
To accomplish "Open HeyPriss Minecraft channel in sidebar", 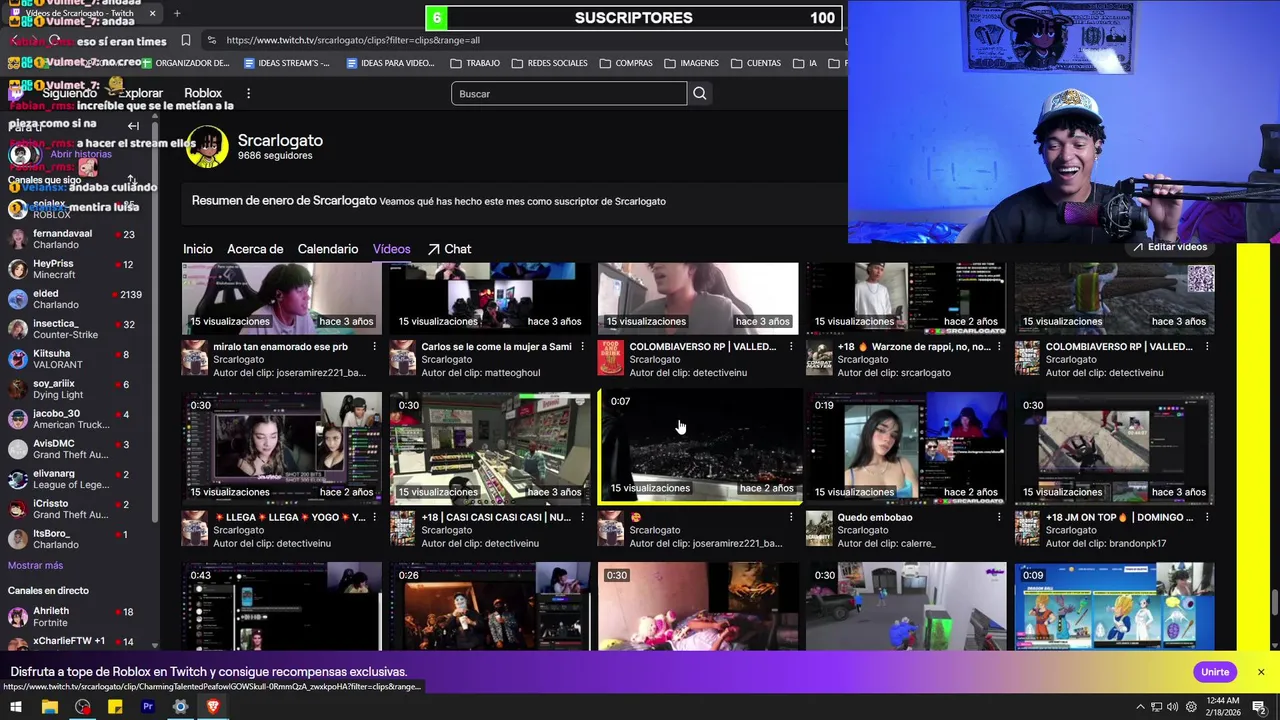I will click(x=75, y=269).
